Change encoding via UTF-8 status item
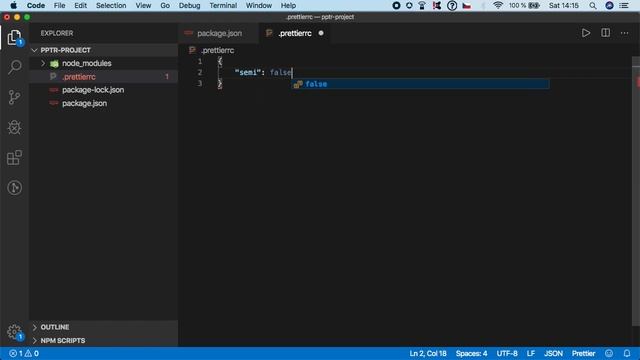640x360 pixels. pos(507,353)
